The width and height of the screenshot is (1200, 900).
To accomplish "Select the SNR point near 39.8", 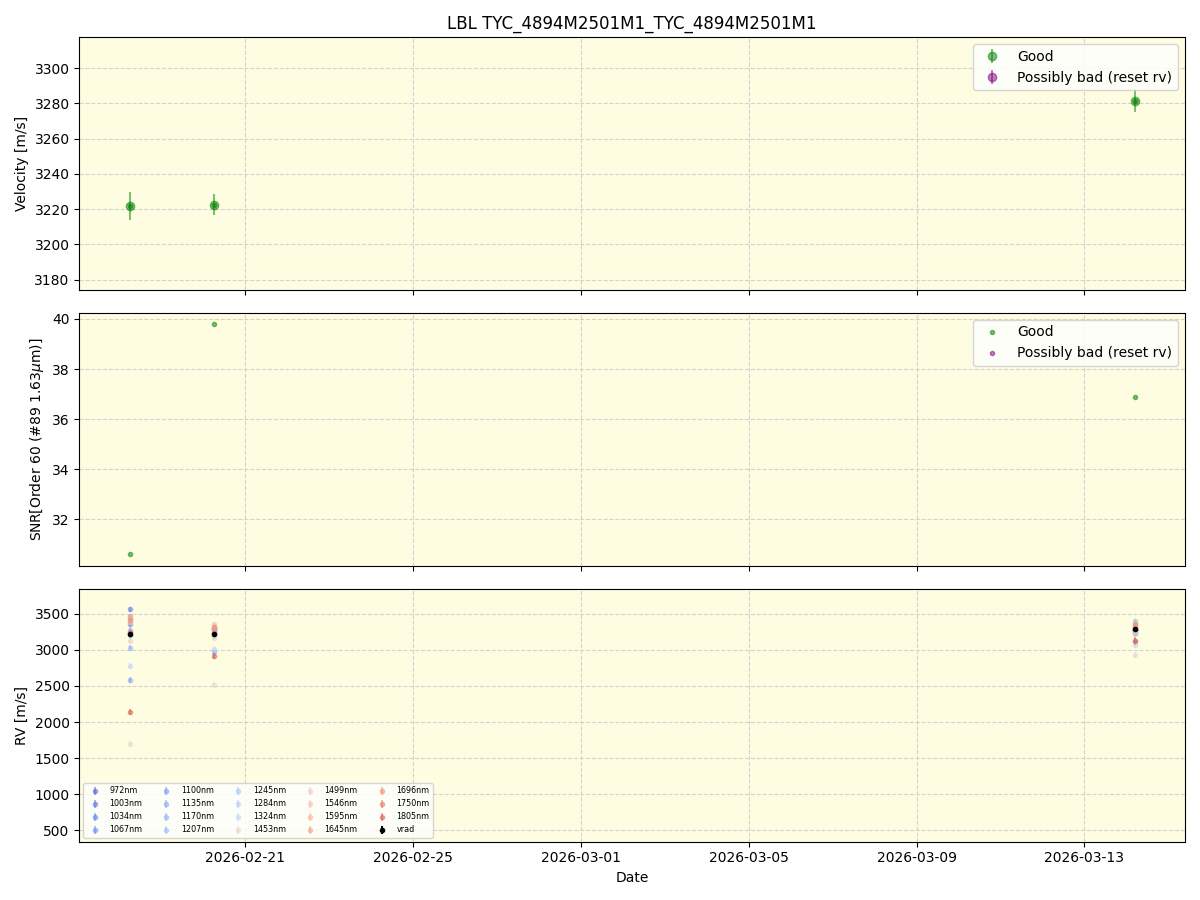I will (x=214, y=324).
